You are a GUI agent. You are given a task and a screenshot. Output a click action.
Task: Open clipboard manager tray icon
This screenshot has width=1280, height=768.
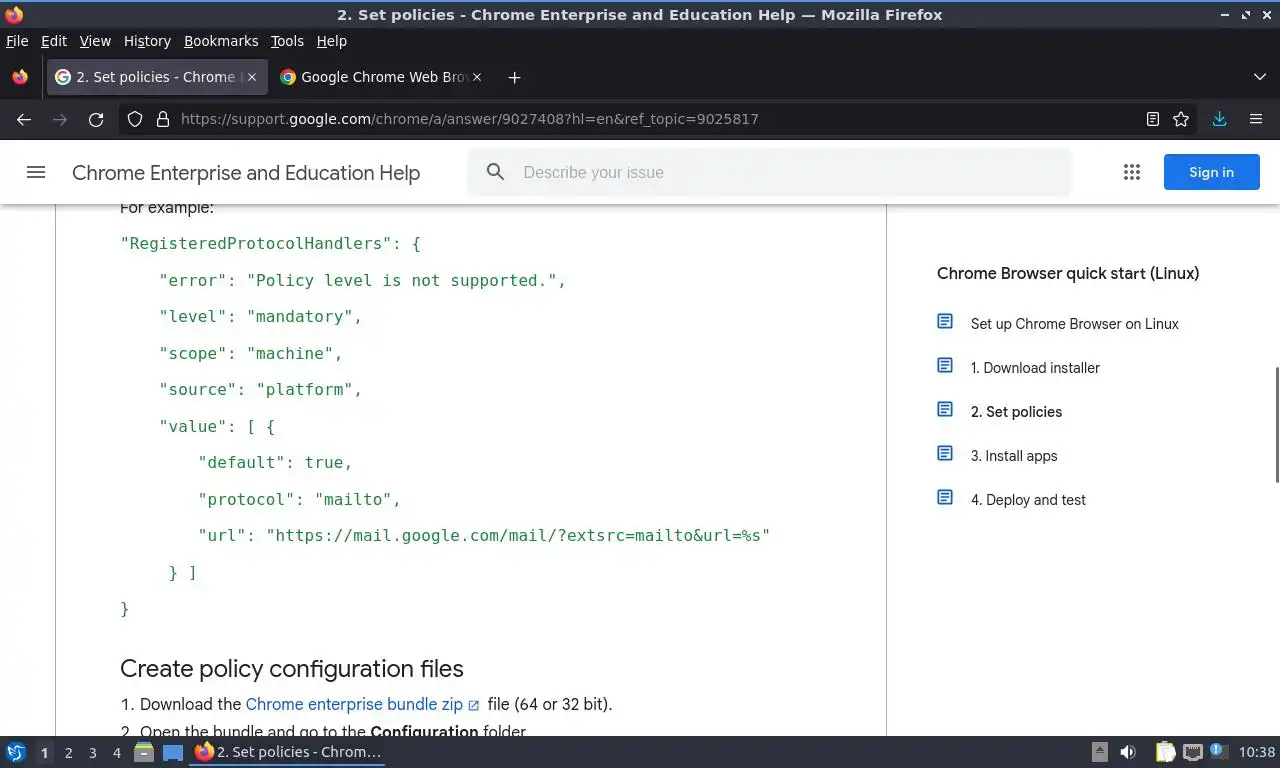[x=1166, y=752]
